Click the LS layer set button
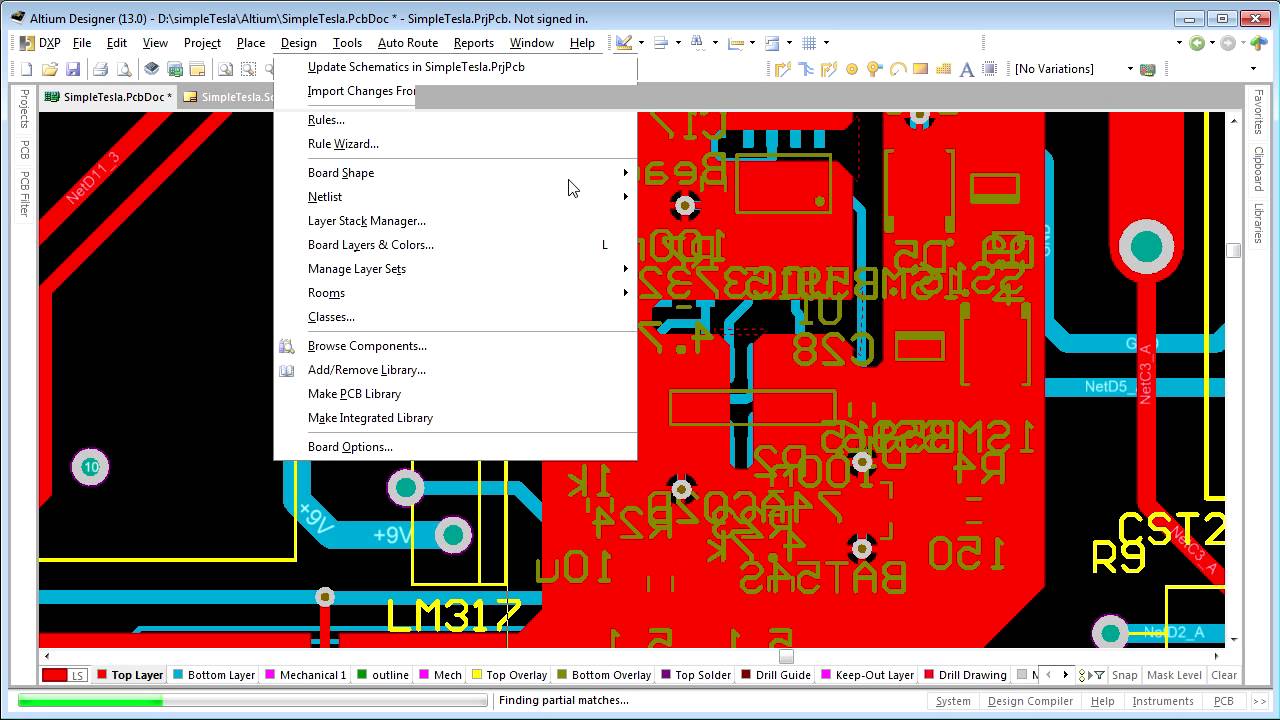This screenshot has width=1280, height=720. tap(77, 676)
